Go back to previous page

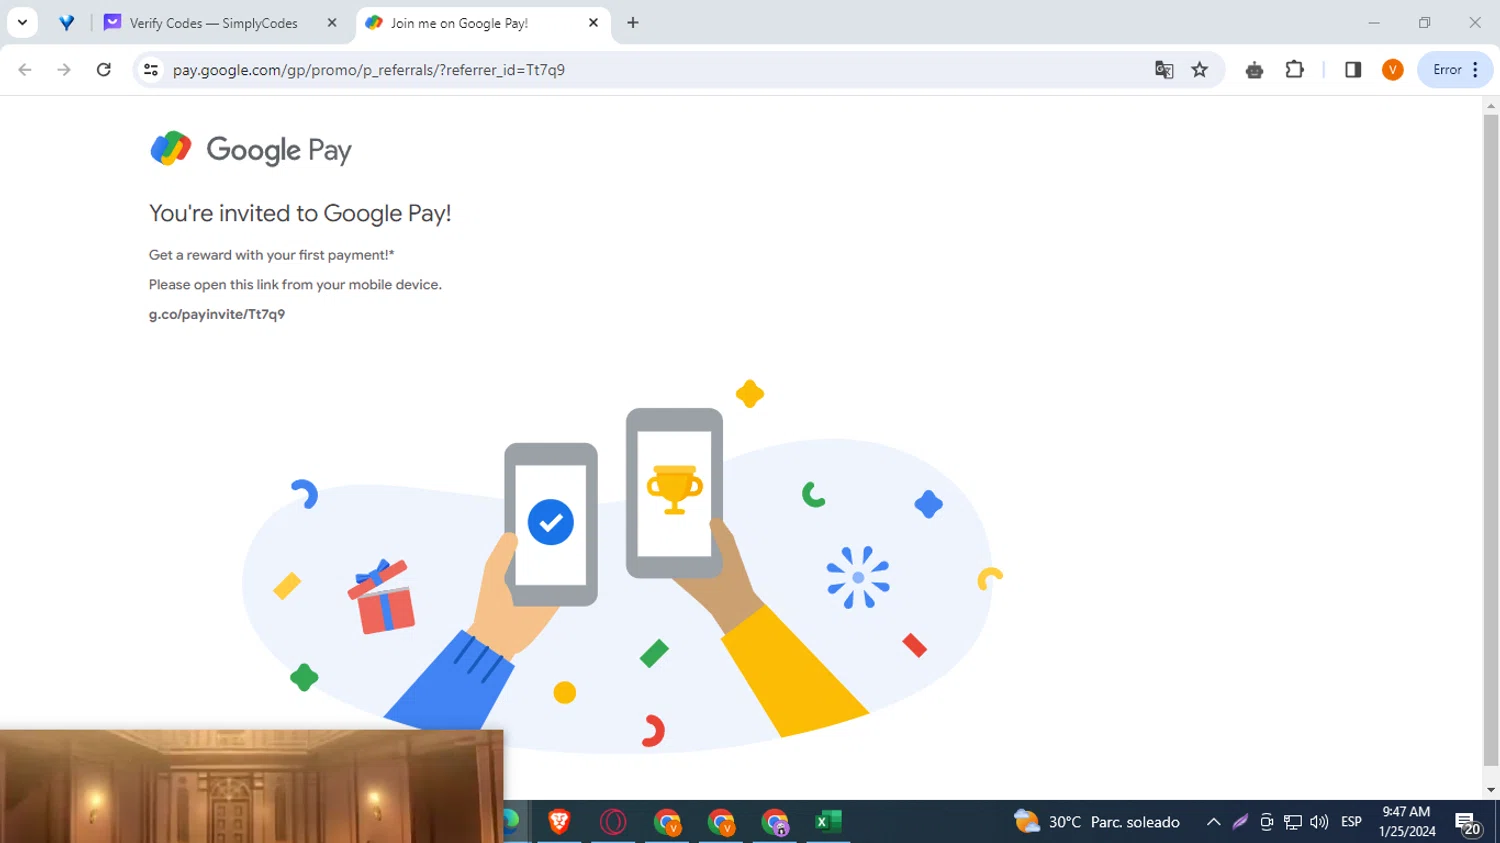pyautogui.click(x=25, y=70)
